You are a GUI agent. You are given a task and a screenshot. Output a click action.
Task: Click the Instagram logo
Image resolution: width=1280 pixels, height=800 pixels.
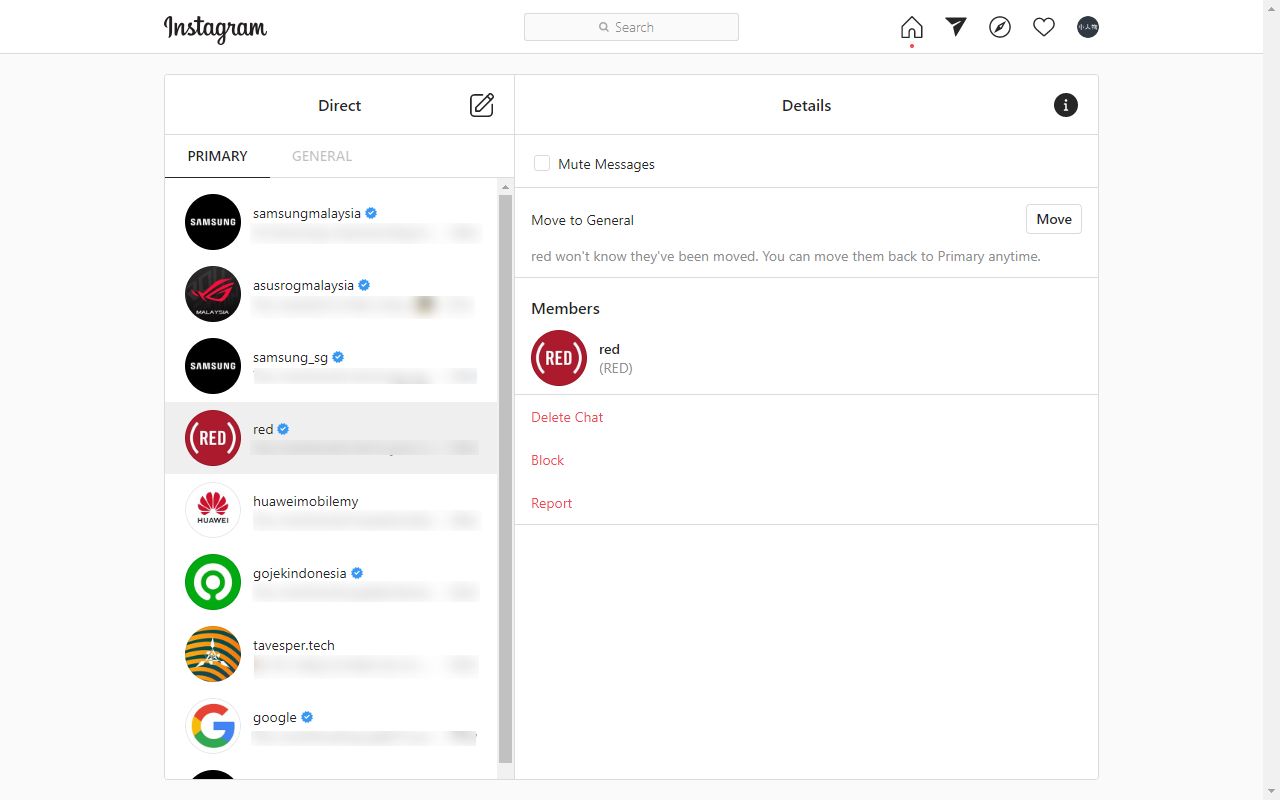(x=215, y=29)
